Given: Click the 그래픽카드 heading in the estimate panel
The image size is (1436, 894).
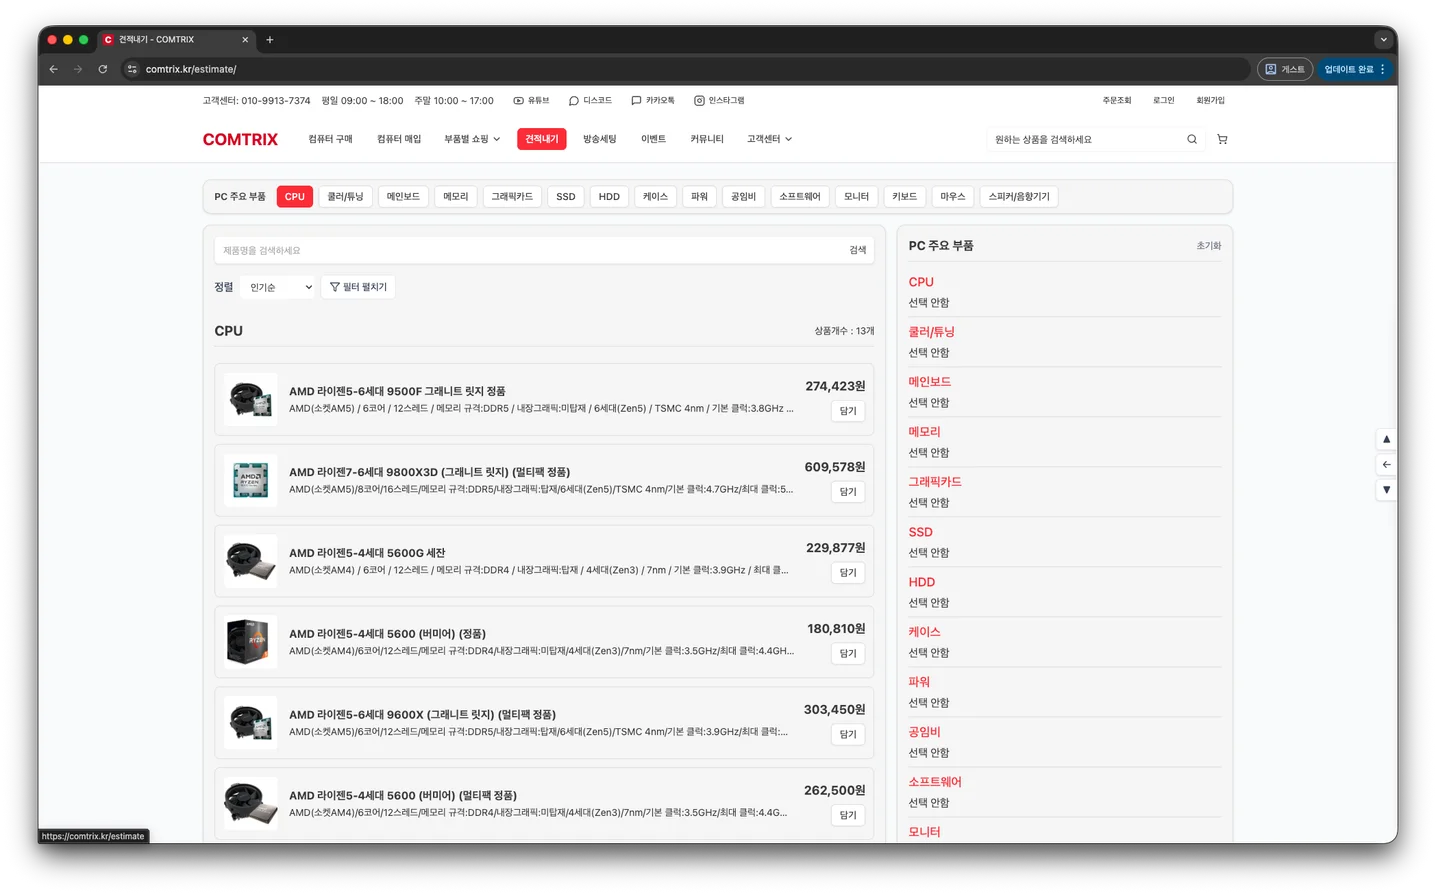Looking at the screenshot, I should [x=935, y=482].
